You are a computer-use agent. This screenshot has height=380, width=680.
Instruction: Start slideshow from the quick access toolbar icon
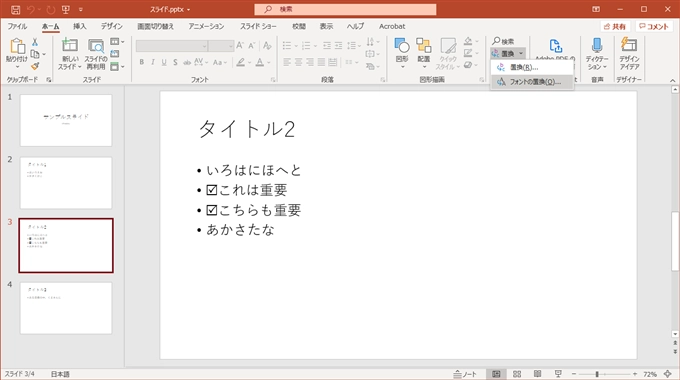(x=65, y=9)
